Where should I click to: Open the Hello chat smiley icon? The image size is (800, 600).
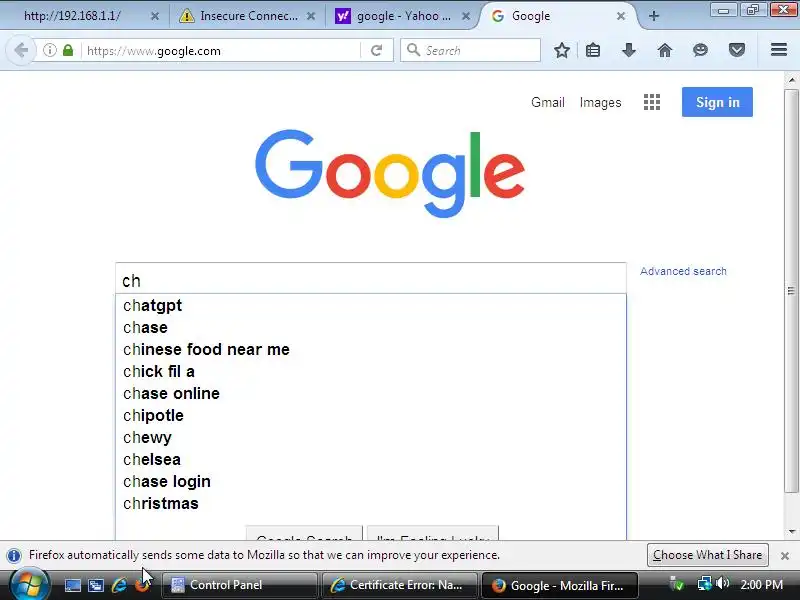click(x=701, y=50)
